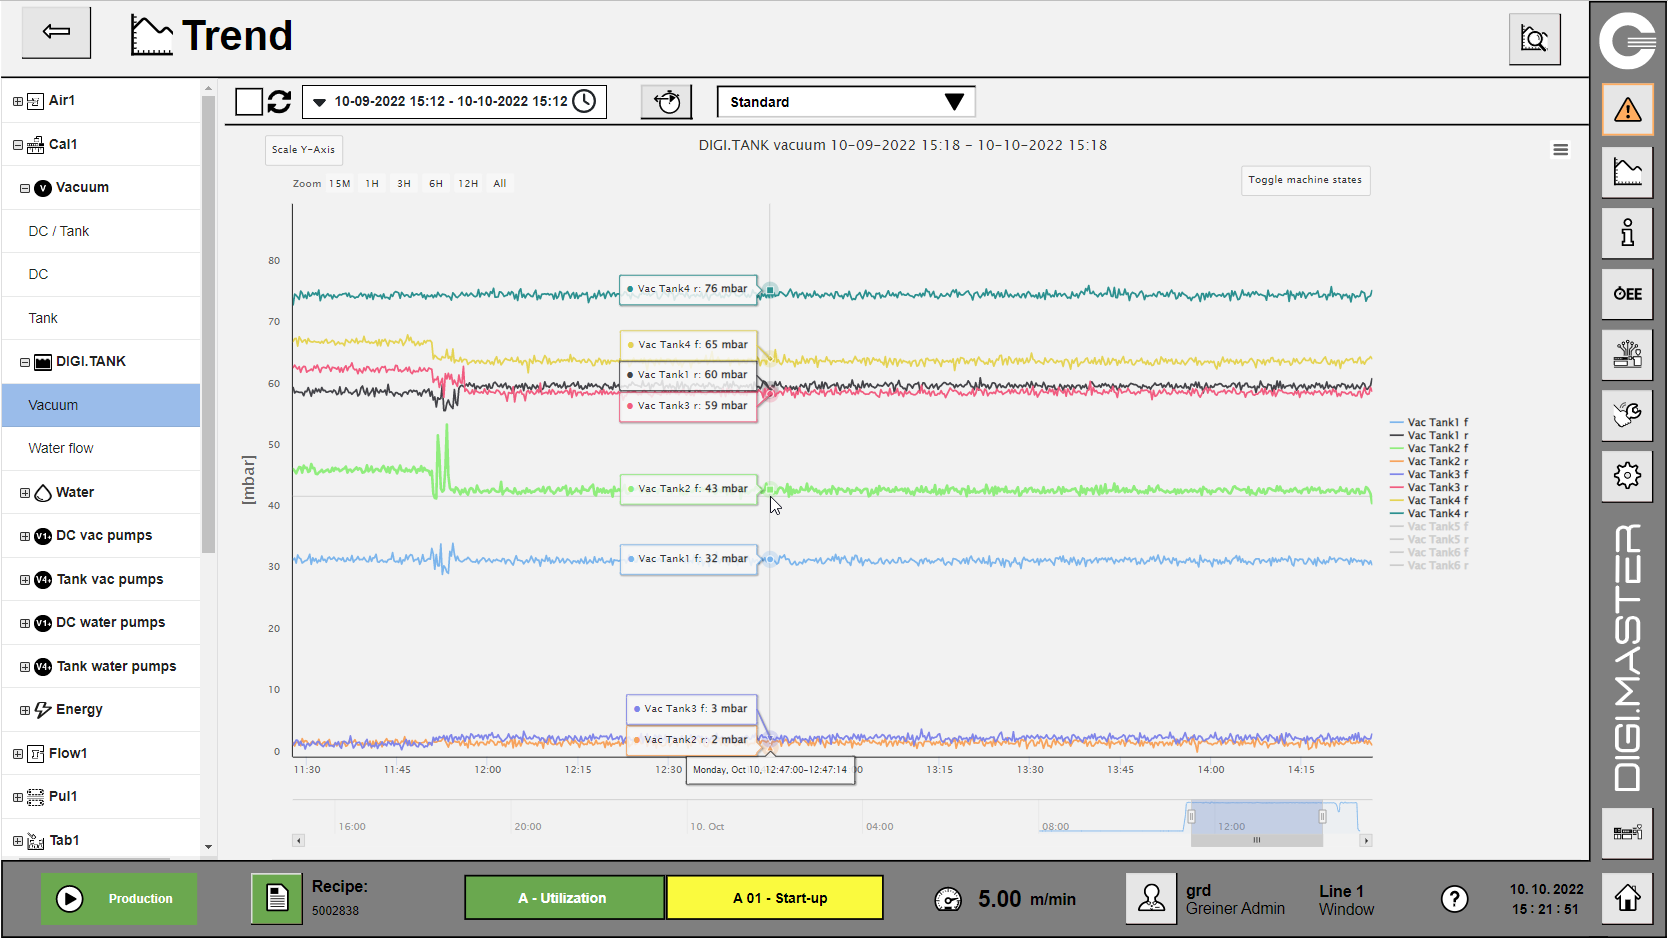
Task: Click the line speed gauge icon
Action: point(947,899)
